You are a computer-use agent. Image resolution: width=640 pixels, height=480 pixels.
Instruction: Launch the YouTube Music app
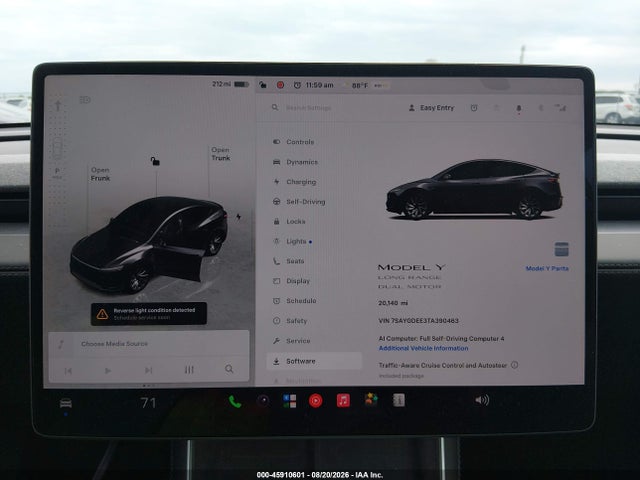point(316,401)
